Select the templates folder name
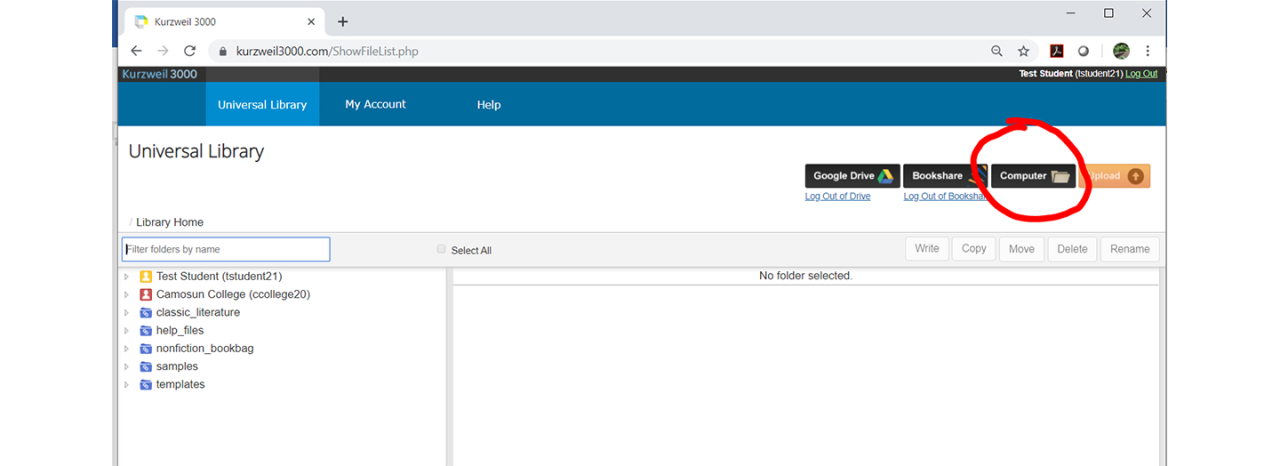Image resolution: width=1280 pixels, height=466 pixels. tap(180, 385)
